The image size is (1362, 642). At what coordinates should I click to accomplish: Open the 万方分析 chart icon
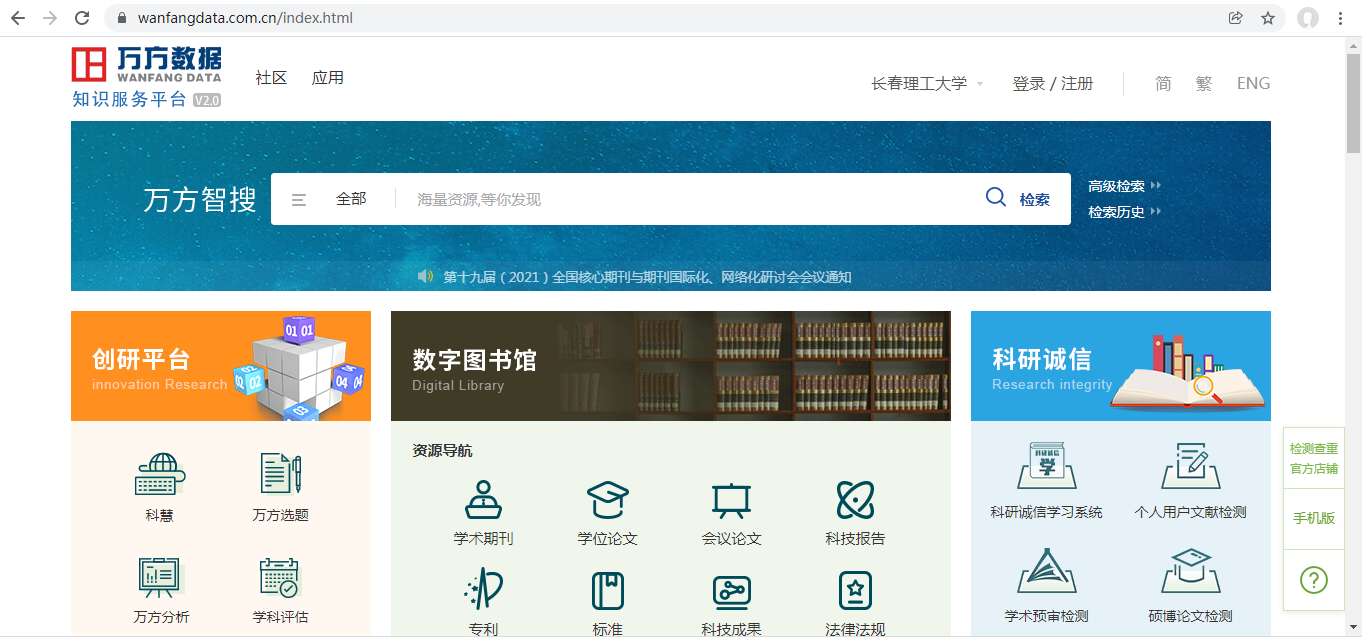[160, 578]
